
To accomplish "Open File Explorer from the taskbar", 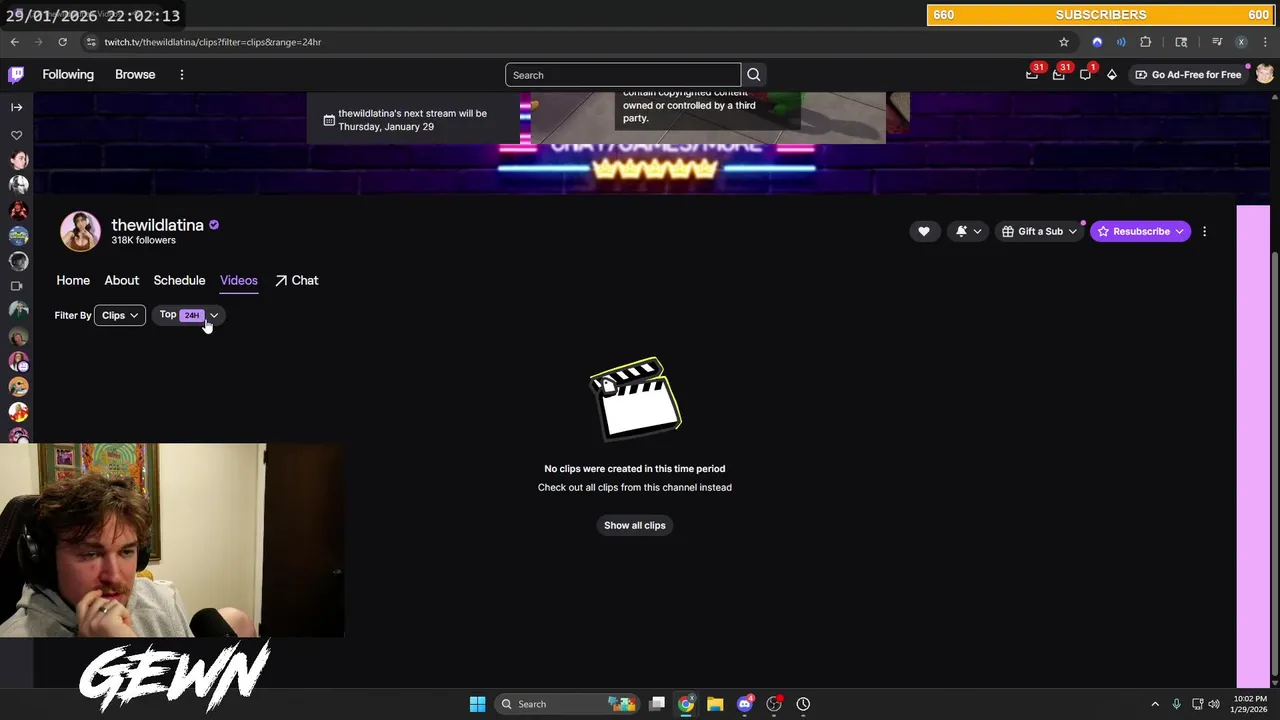I will click(715, 704).
